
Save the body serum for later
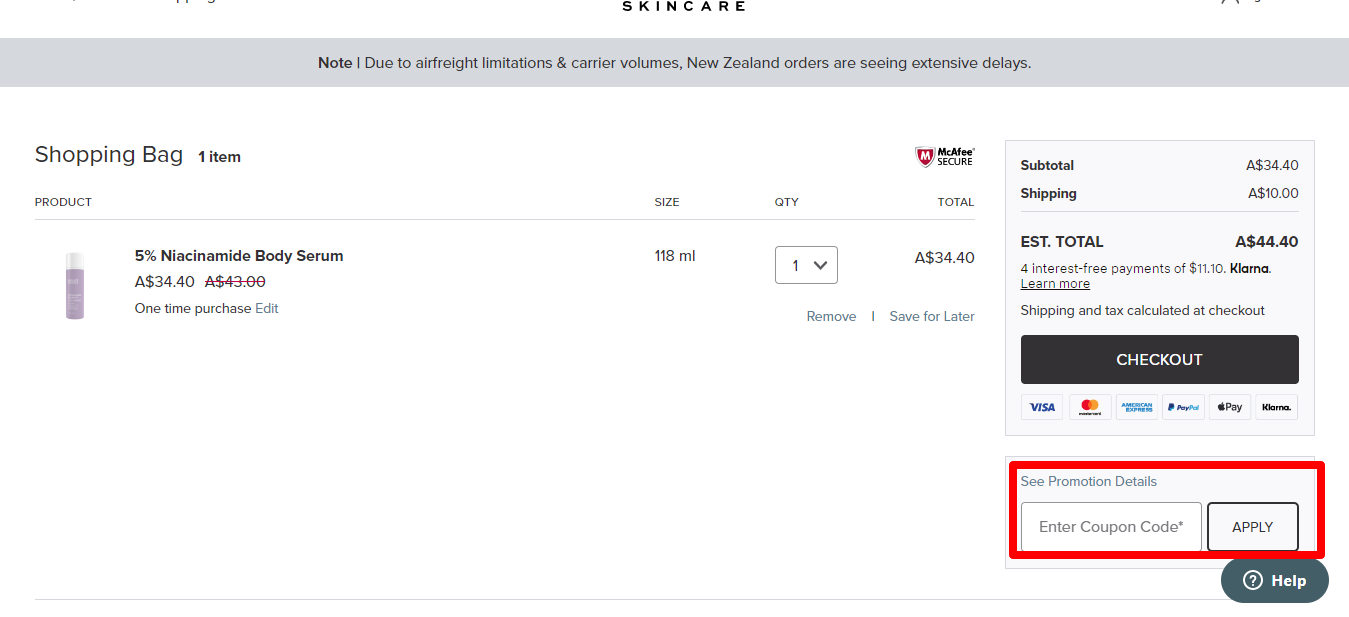[931, 316]
